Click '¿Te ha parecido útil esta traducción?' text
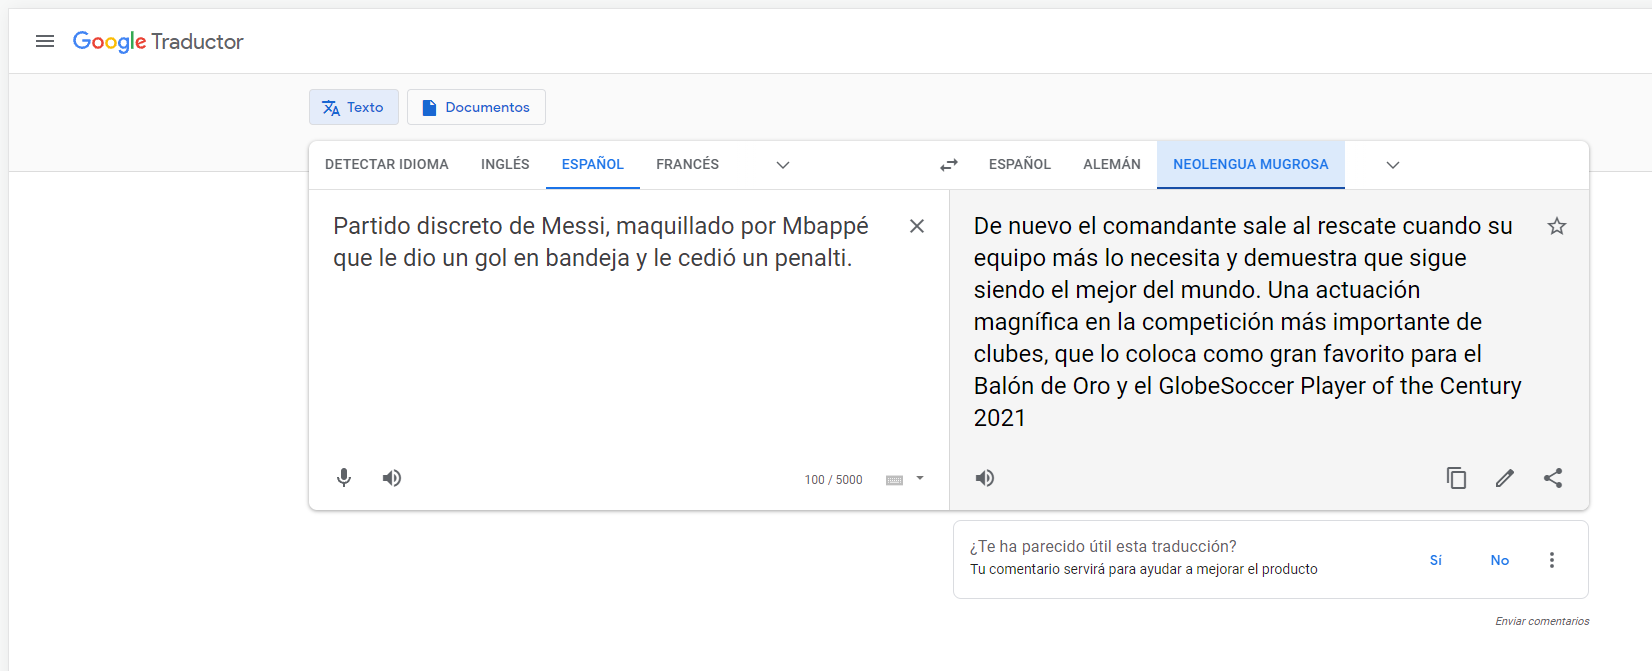 pos(1103,546)
